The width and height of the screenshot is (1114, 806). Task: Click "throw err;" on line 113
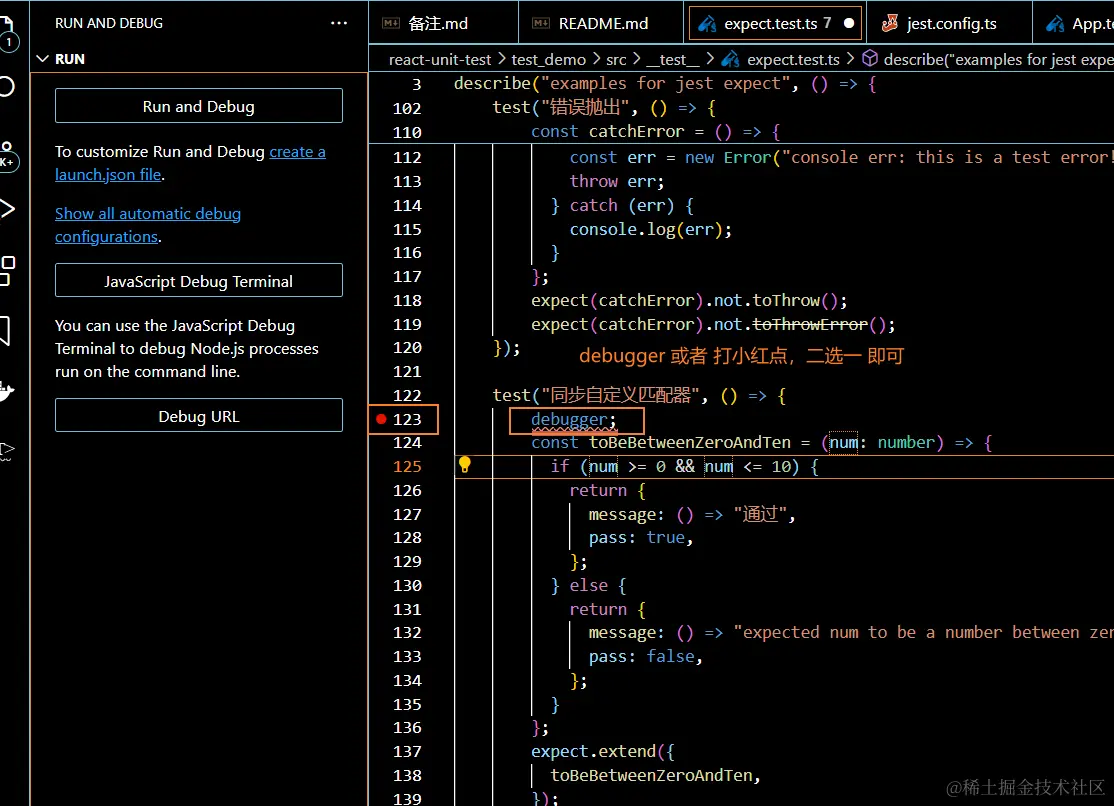[x=617, y=182]
